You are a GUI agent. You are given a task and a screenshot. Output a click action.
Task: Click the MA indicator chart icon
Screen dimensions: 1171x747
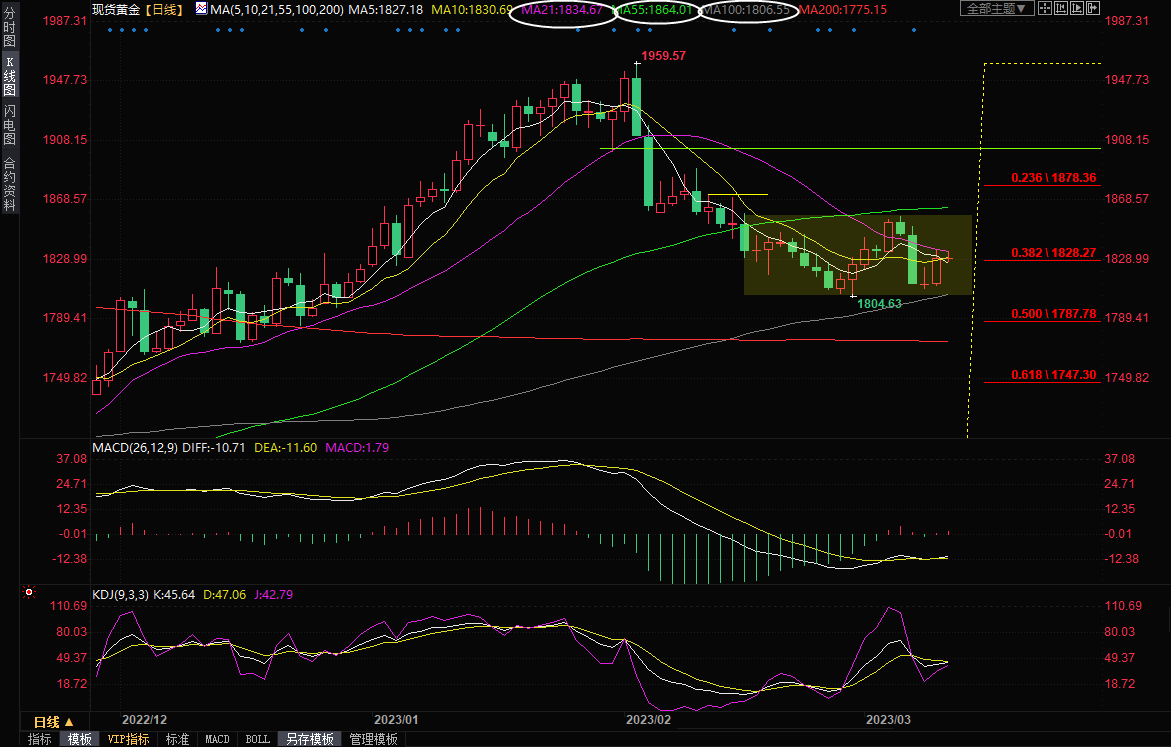click(x=201, y=9)
